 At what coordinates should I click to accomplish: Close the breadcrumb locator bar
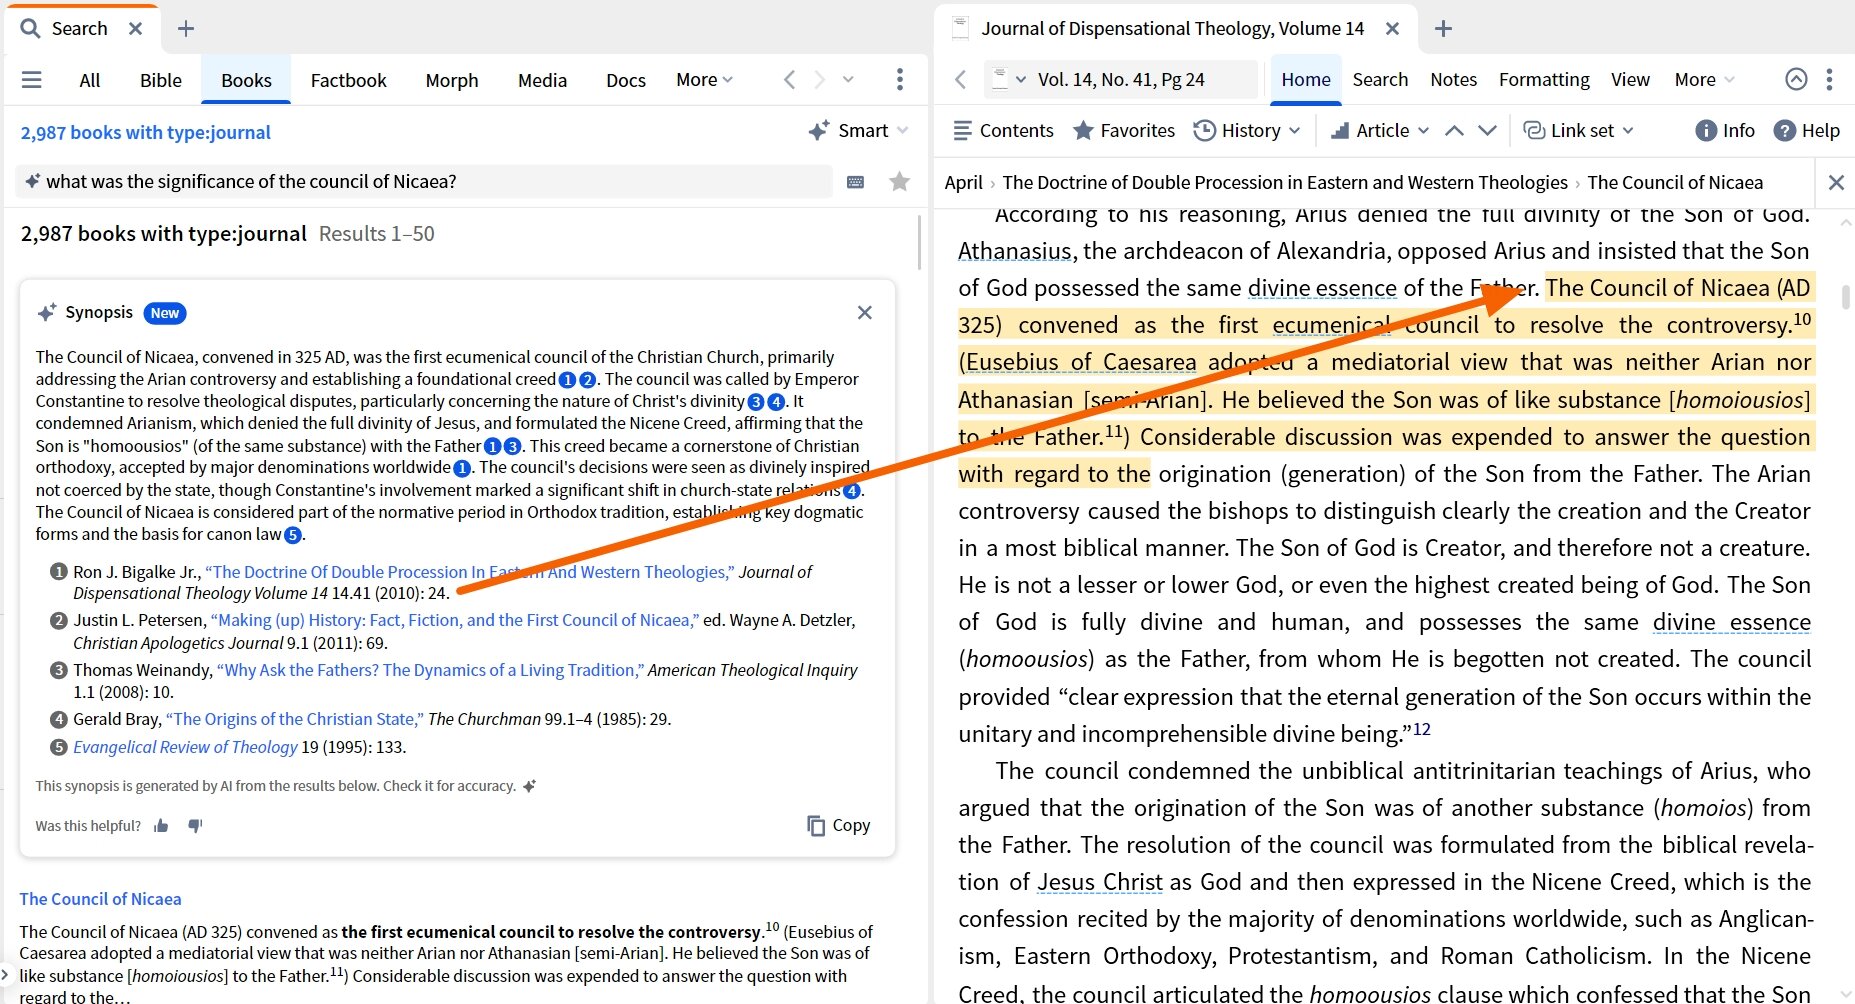click(1836, 182)
